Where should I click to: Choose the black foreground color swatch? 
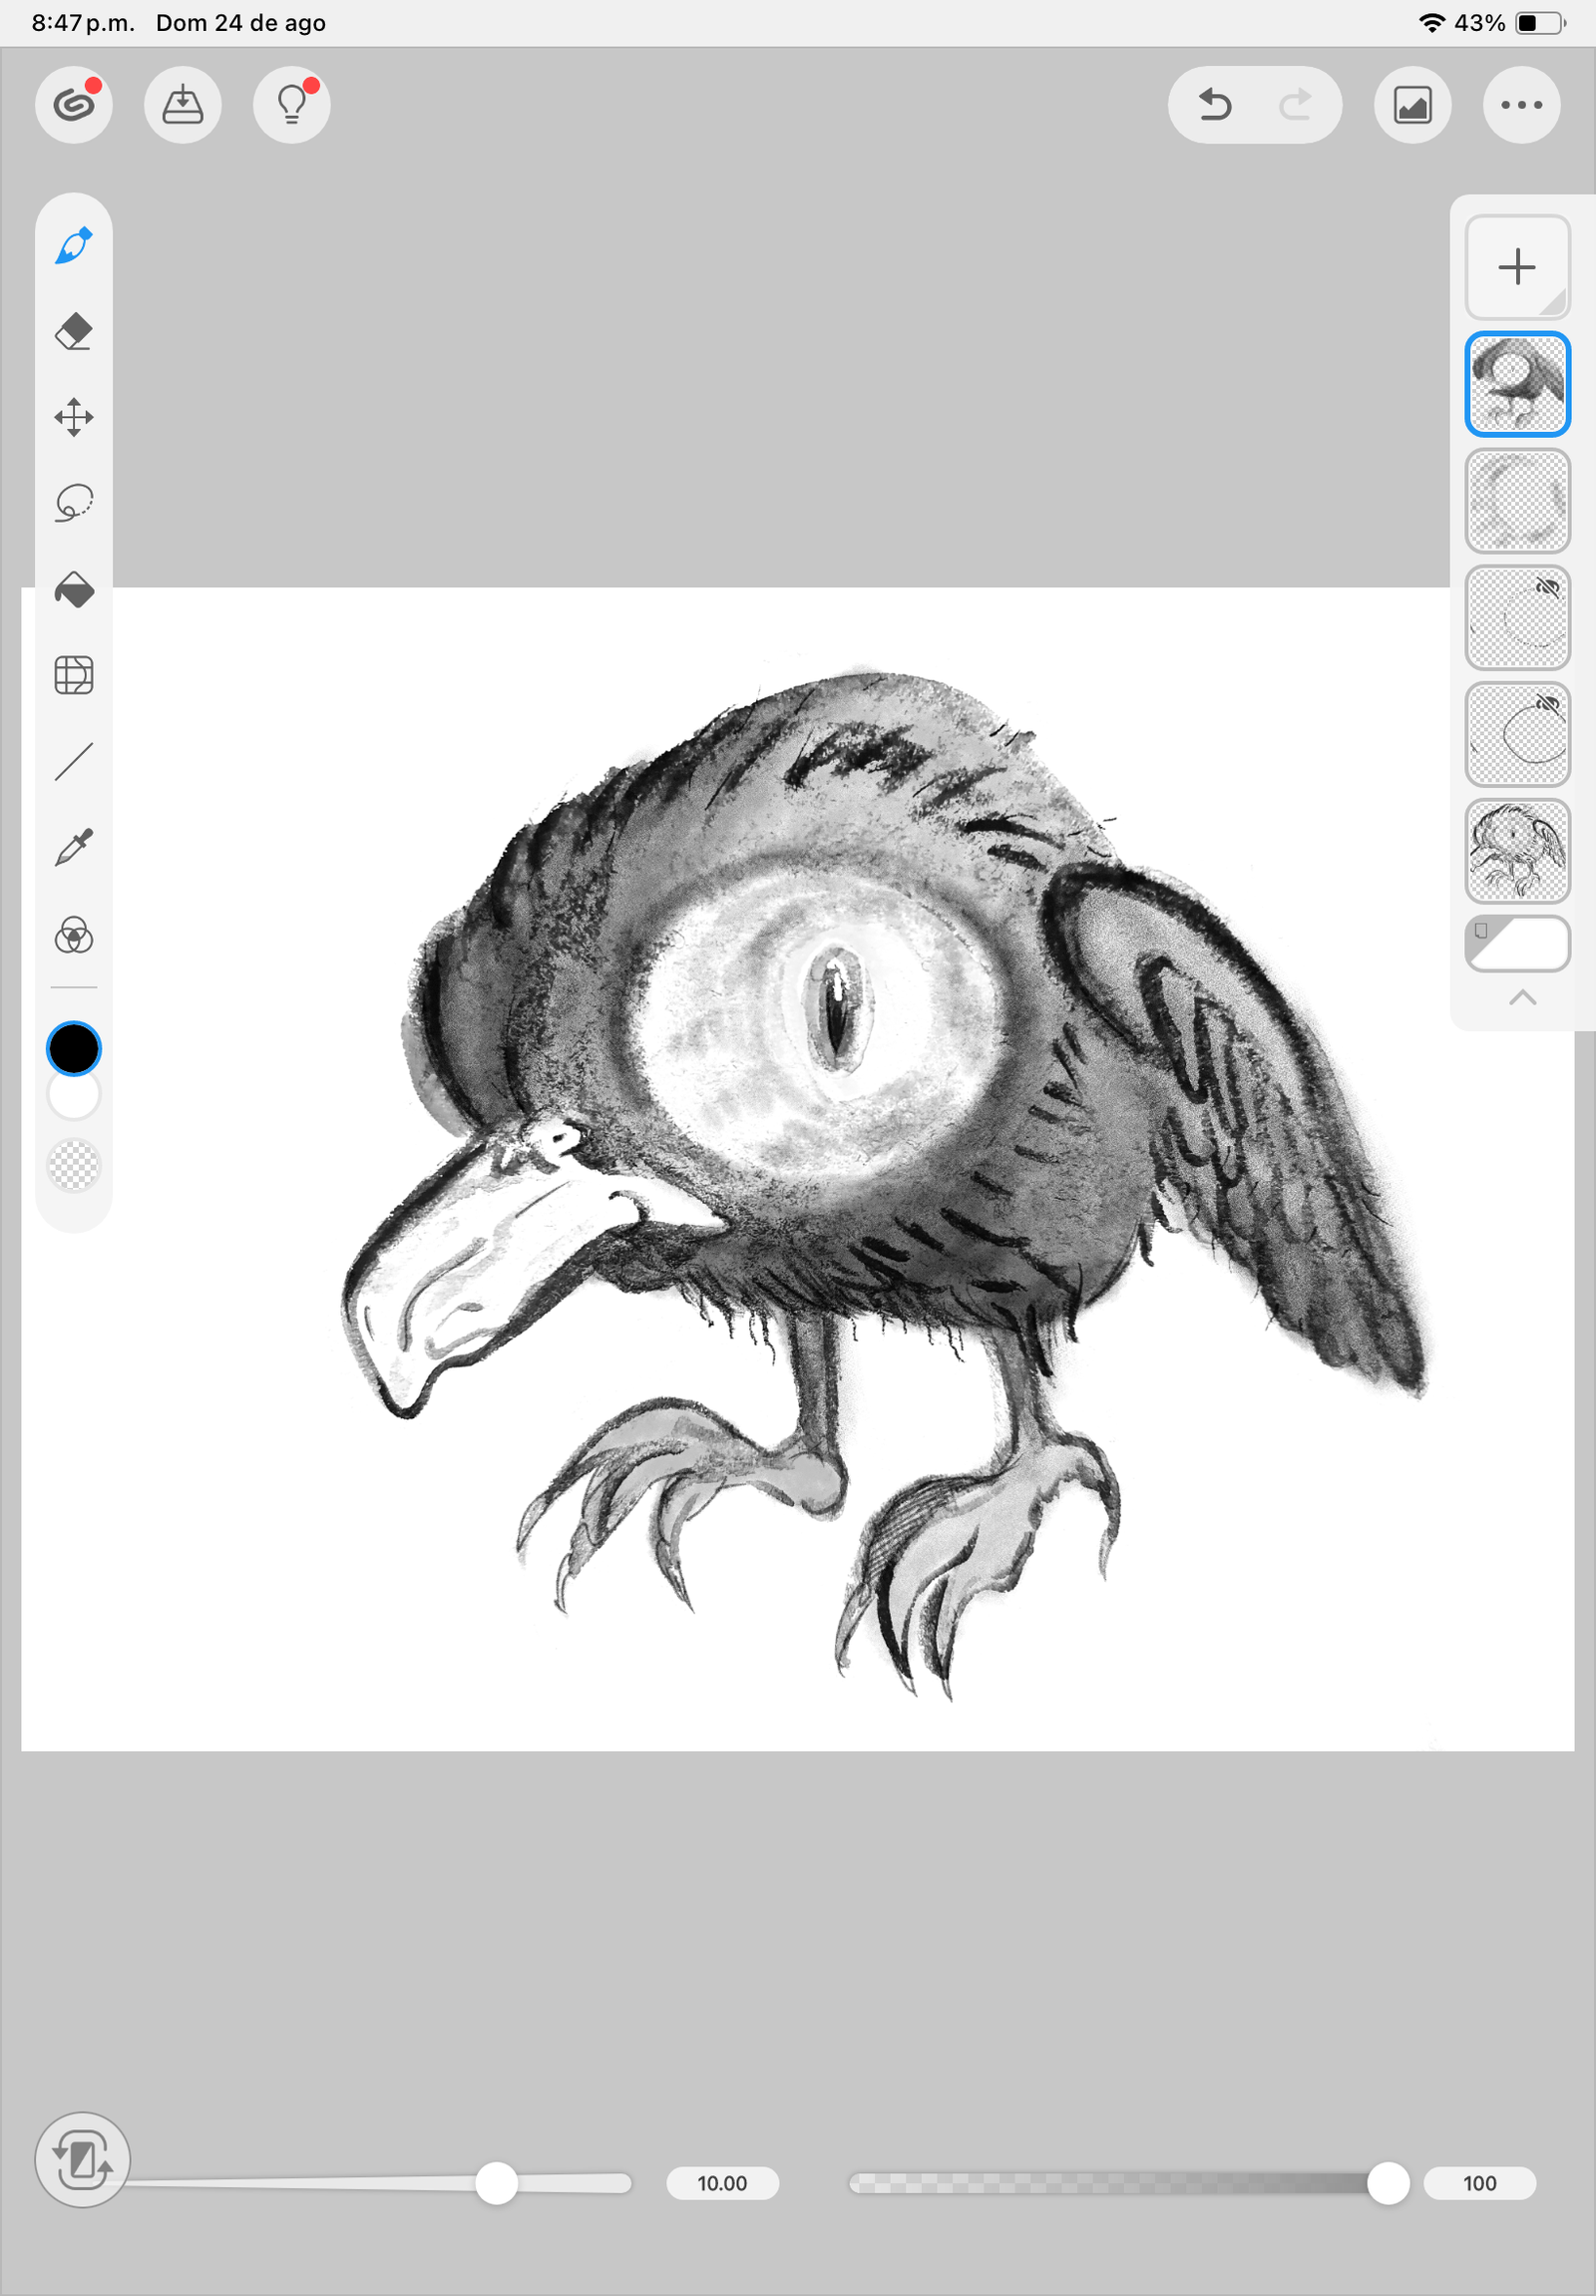pos(74,1048)
